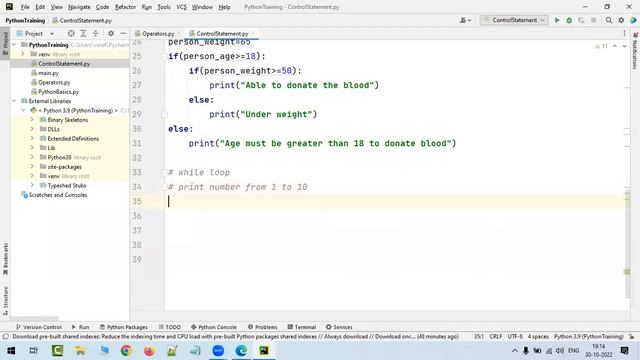
Task: Open Terminal tool window
Action: (x=302, y=327)
